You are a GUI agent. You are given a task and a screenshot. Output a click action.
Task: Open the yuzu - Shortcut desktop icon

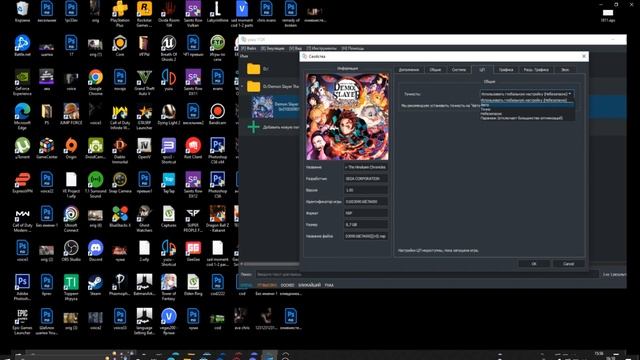(169, 254)
